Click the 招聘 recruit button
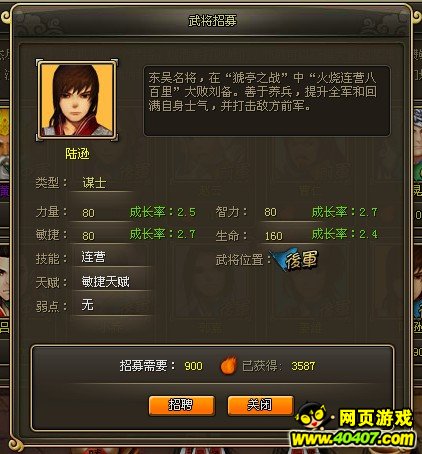The width and height of the screenshot is (422, 454). pyautogui.click(x=181, y=405)
